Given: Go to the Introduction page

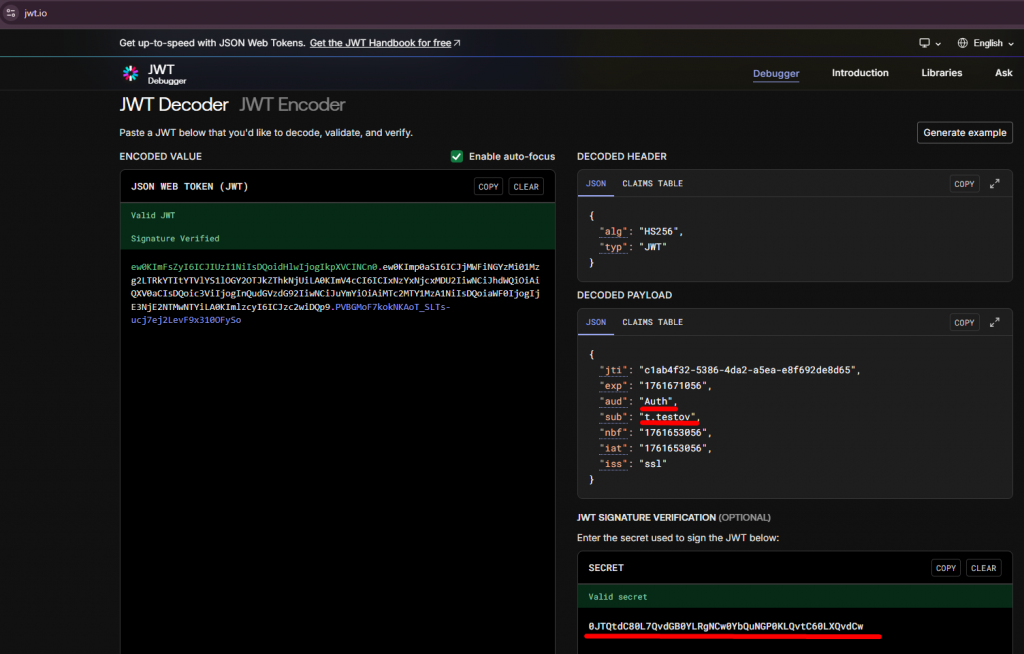Looking at the screenshot, I should pos(859,73).
